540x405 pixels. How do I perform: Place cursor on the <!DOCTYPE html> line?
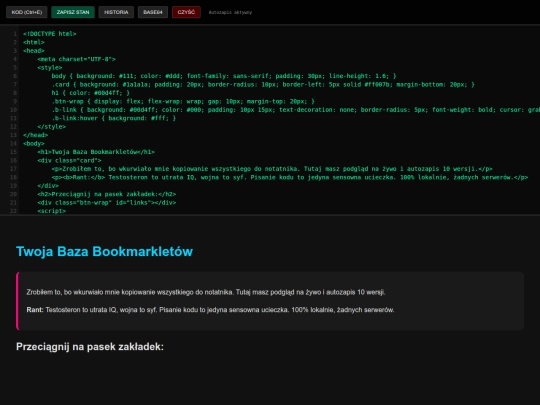tap(50, 34)
